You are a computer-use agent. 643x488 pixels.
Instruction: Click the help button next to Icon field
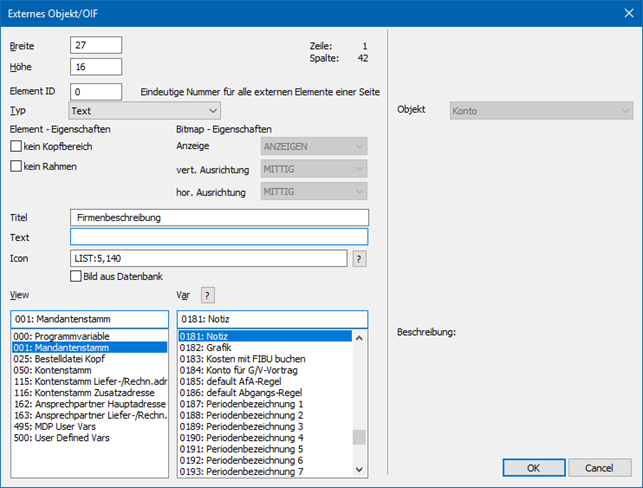pos(359,258)
